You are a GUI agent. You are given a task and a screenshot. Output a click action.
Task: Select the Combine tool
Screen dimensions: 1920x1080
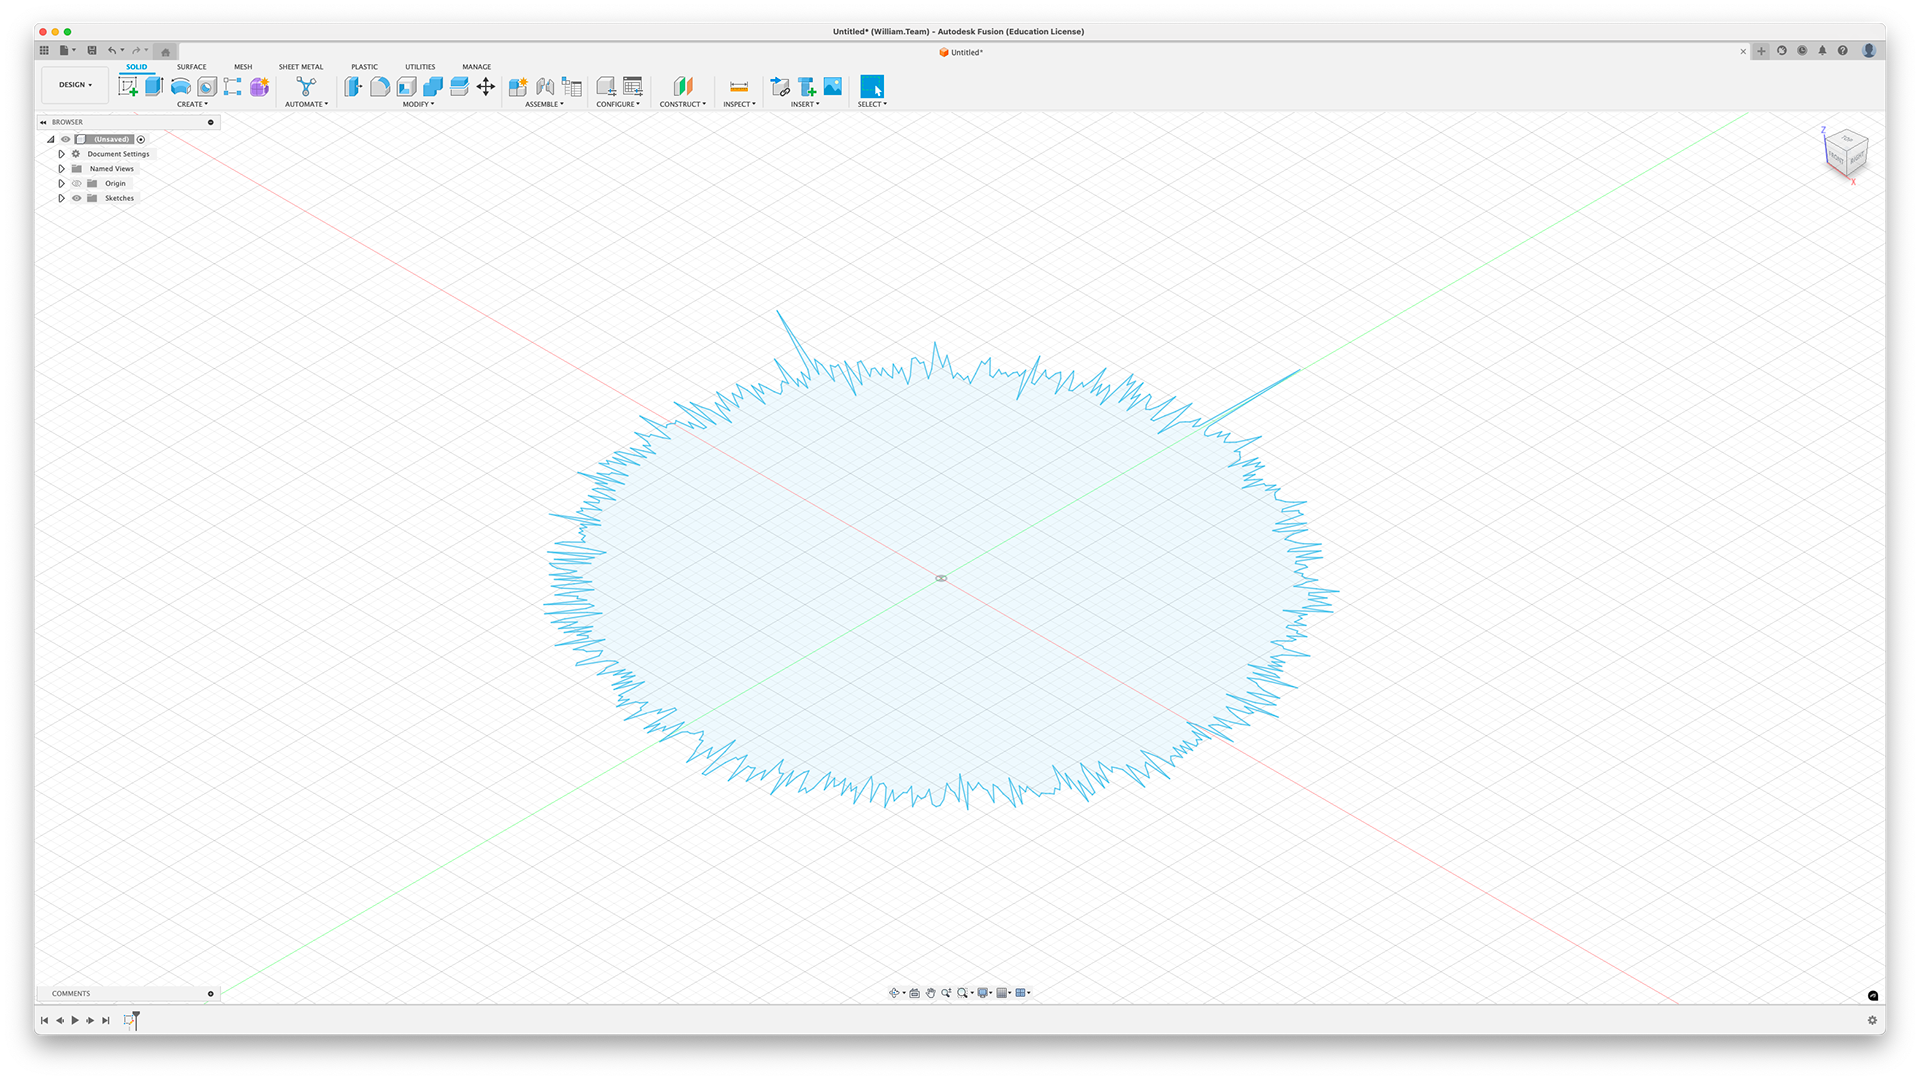pyautogui.click(x=433, y=87)
